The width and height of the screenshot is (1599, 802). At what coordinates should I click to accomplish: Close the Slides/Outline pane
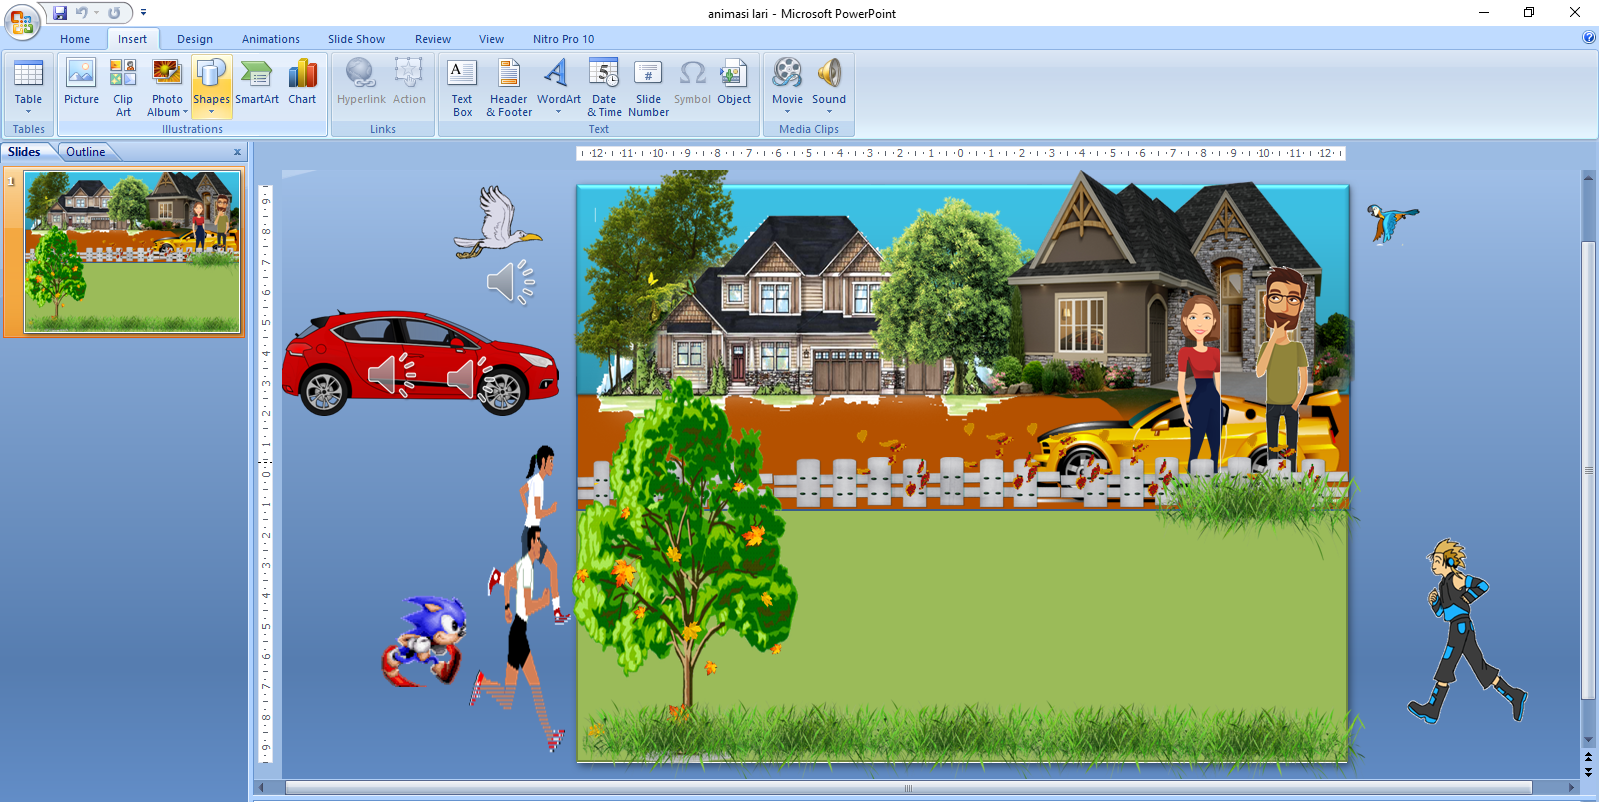(237, 152)
